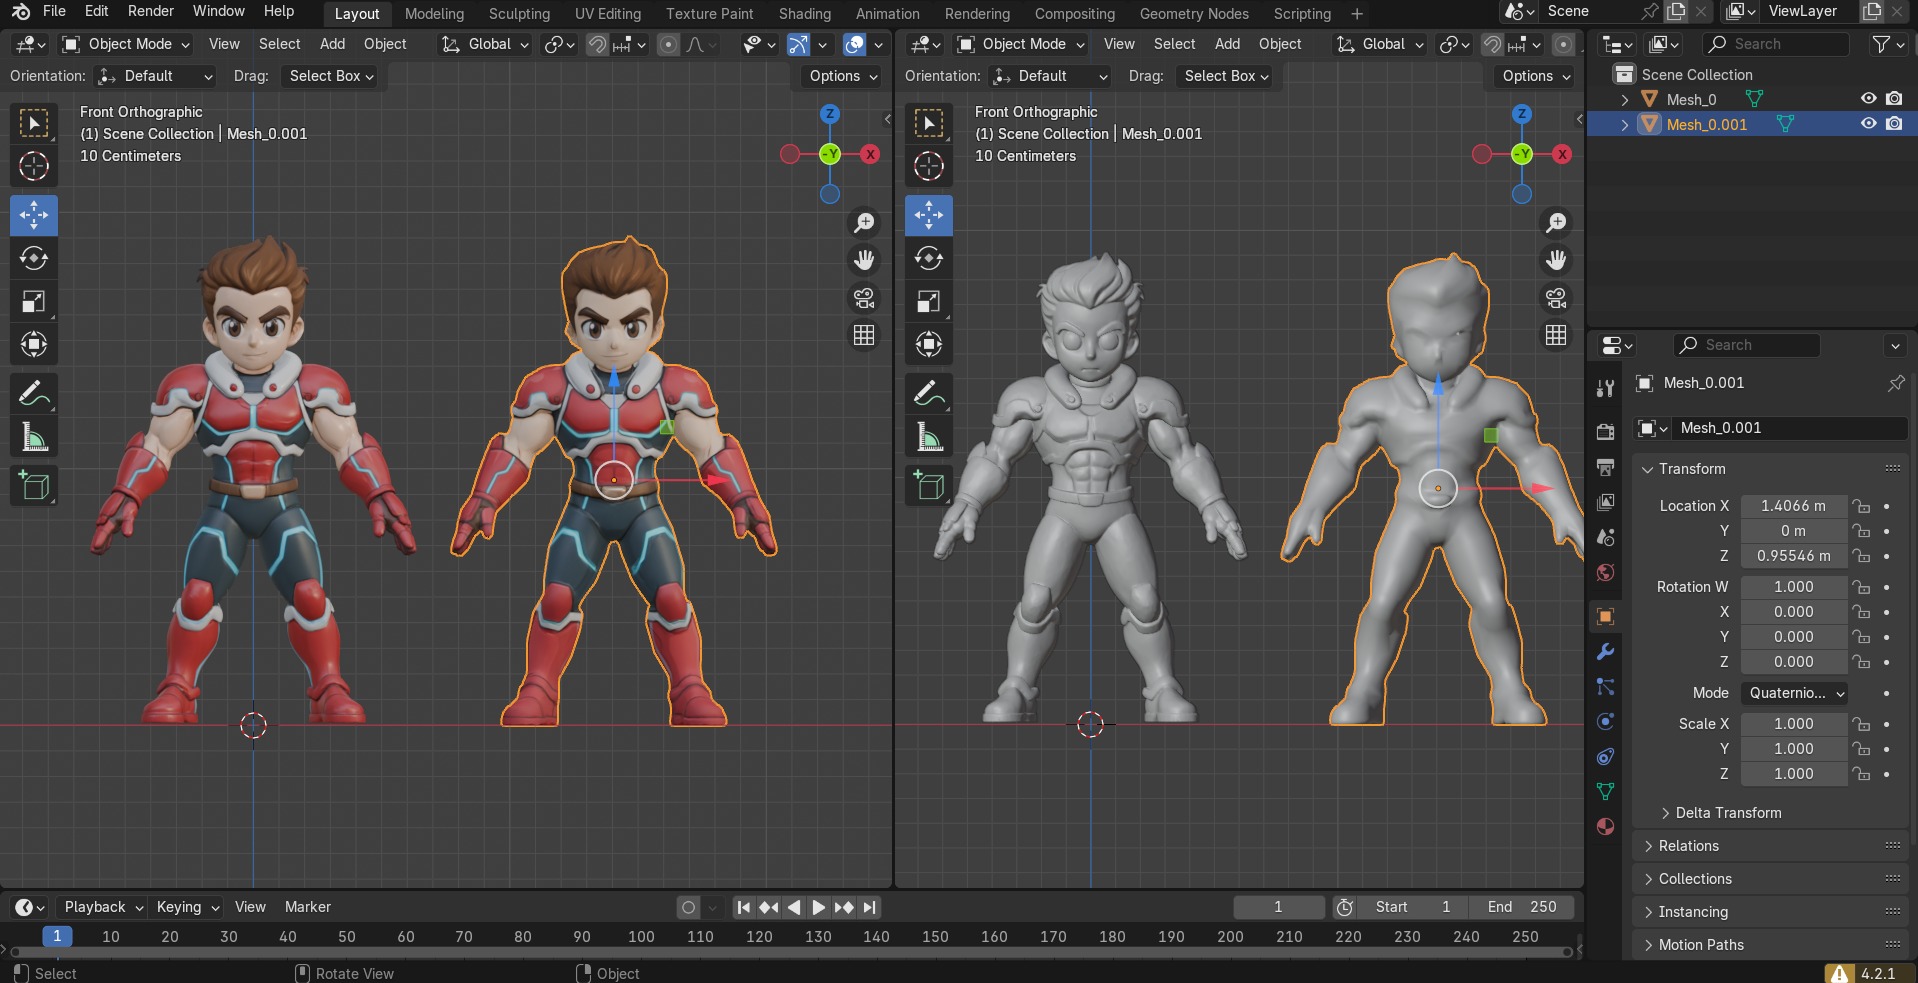Open the Modifiers properties tab
Image resolution: width=1918 pixels, height=983 pixels.
pos(1606,652)
